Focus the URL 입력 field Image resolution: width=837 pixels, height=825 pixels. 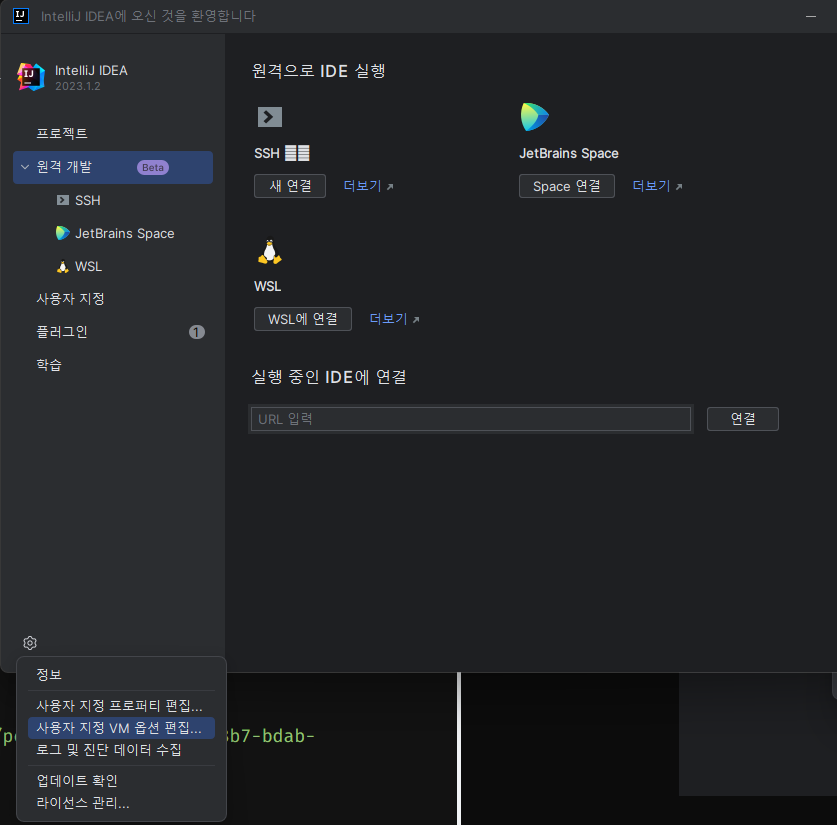(471, 419)
